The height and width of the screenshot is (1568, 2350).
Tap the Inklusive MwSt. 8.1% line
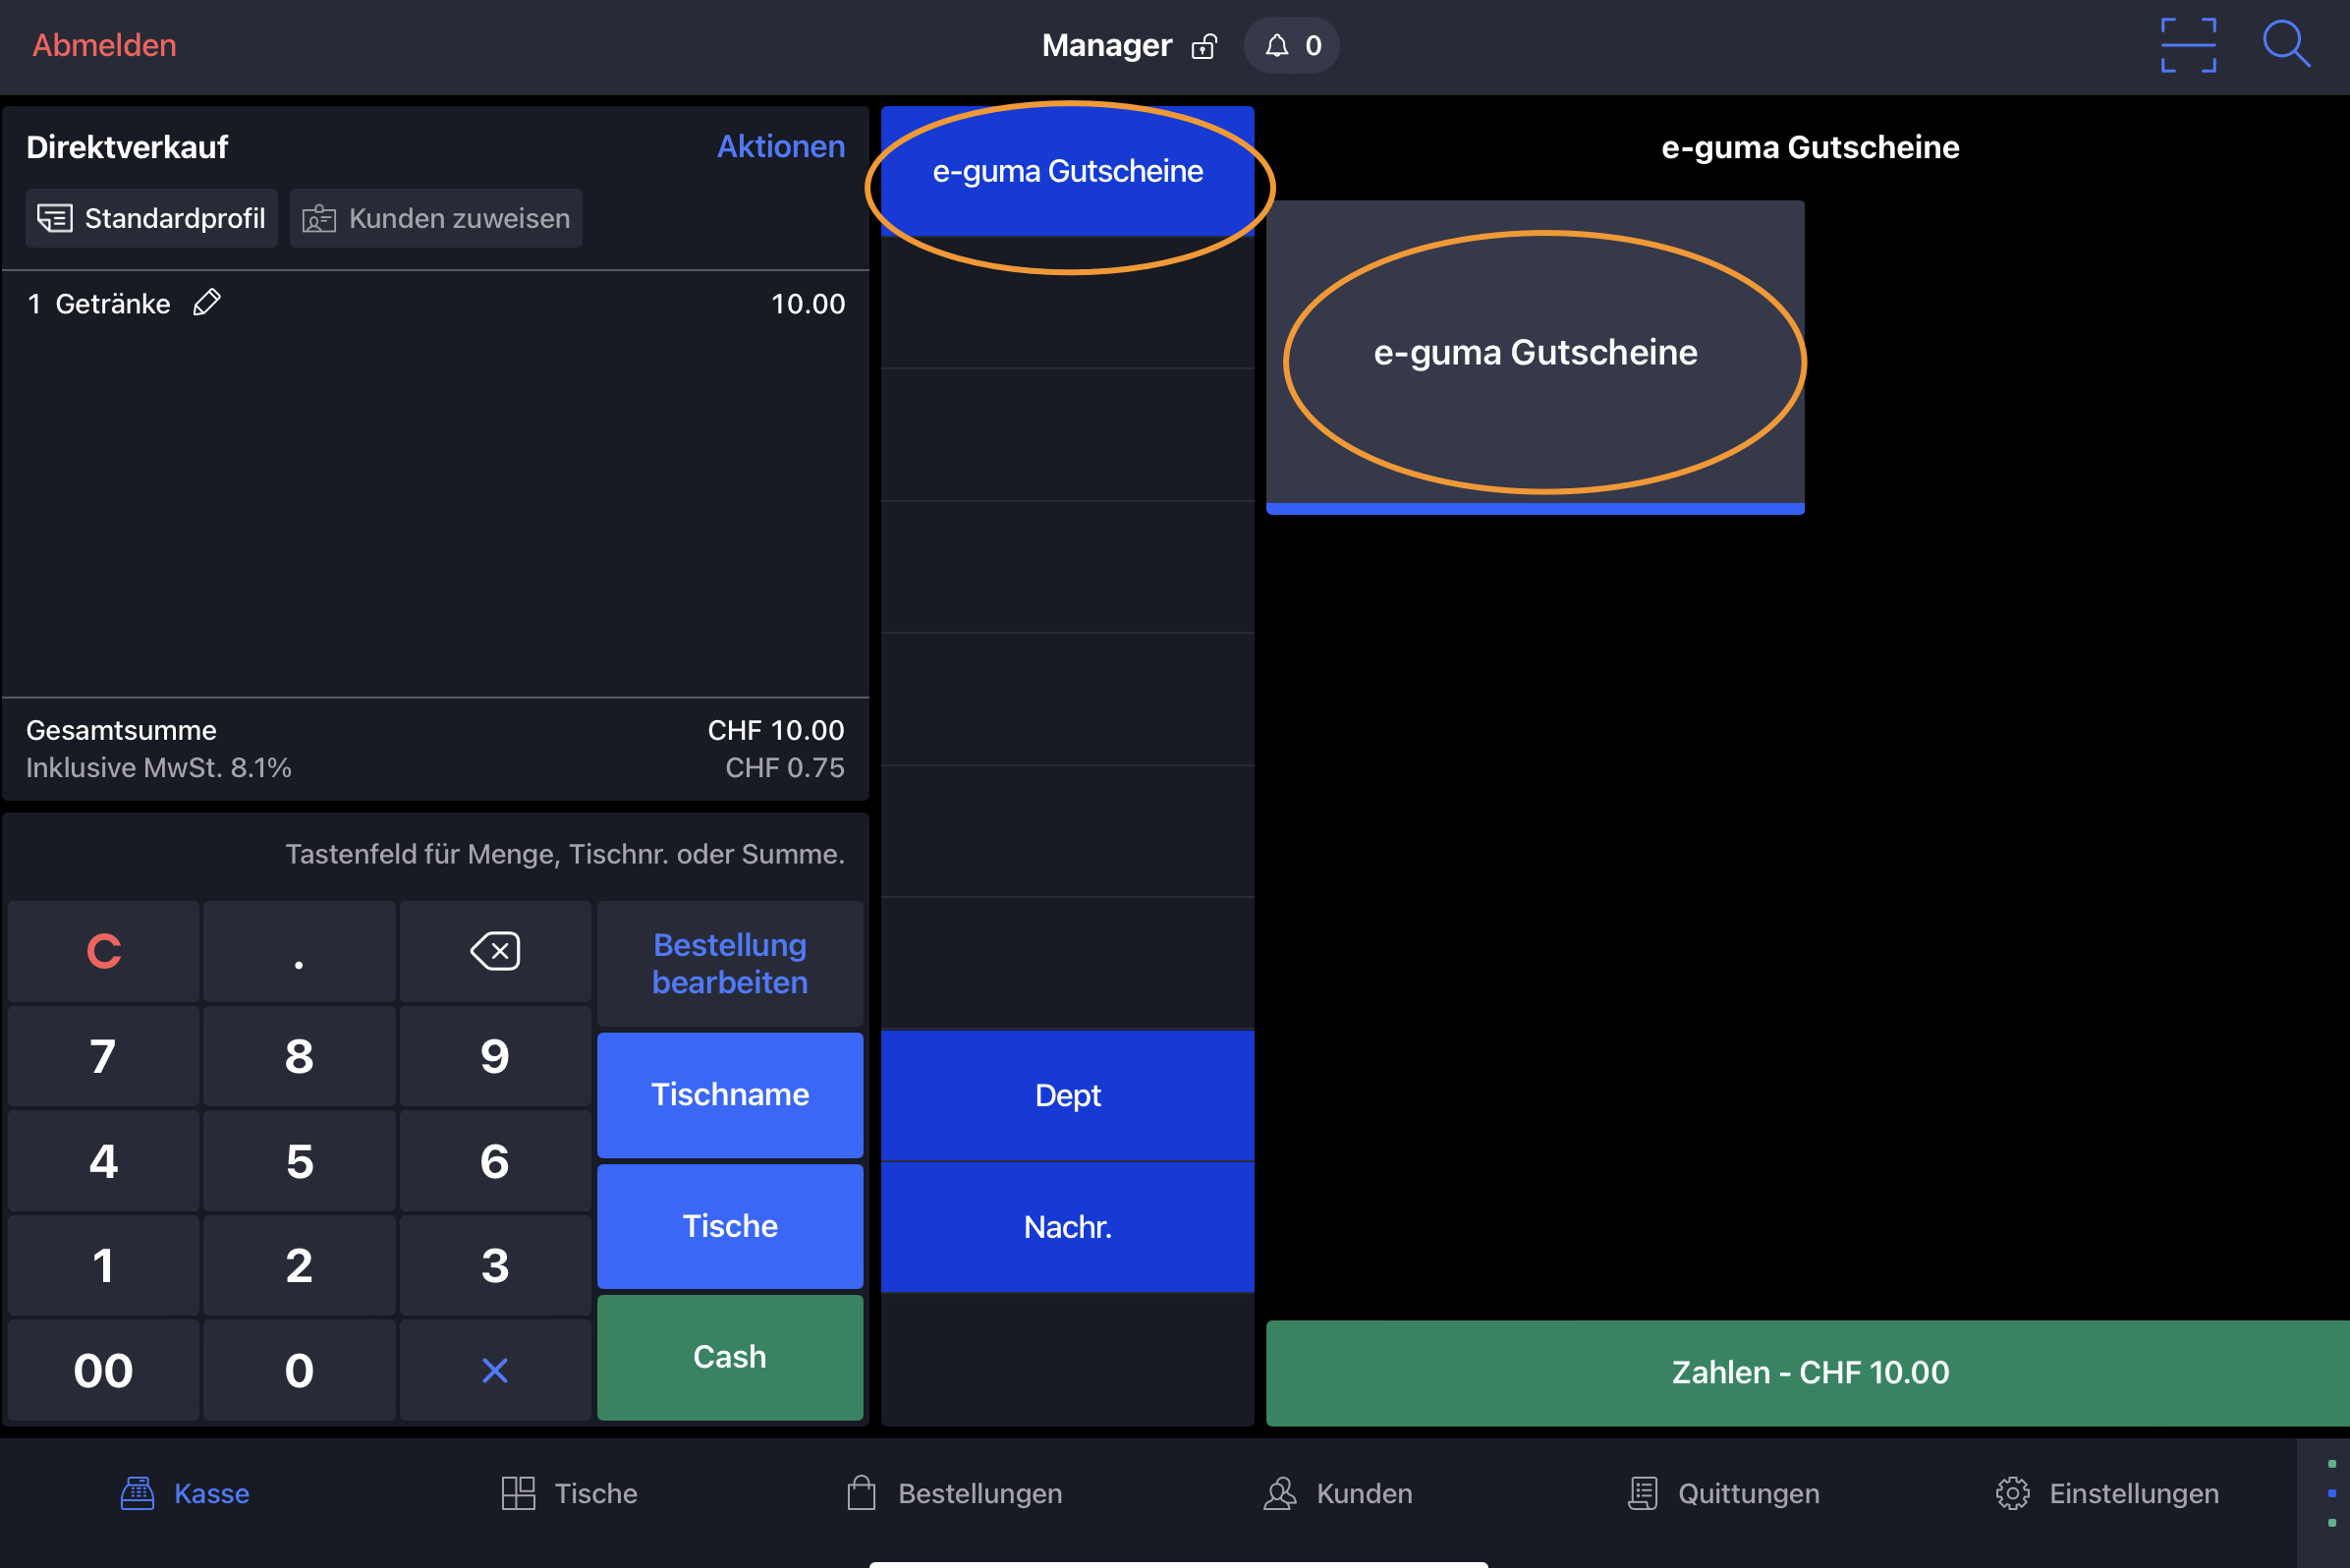click(x=436, y=767)
